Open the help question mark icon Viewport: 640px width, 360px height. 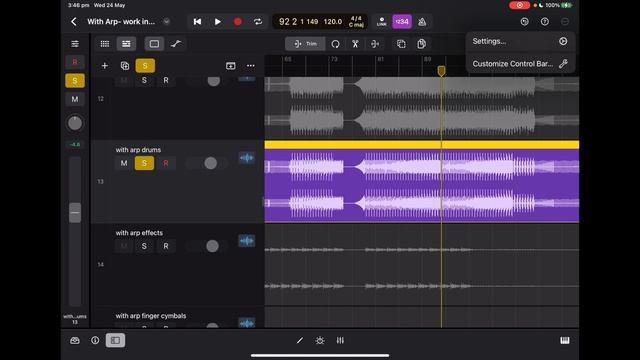coord(545,22)
